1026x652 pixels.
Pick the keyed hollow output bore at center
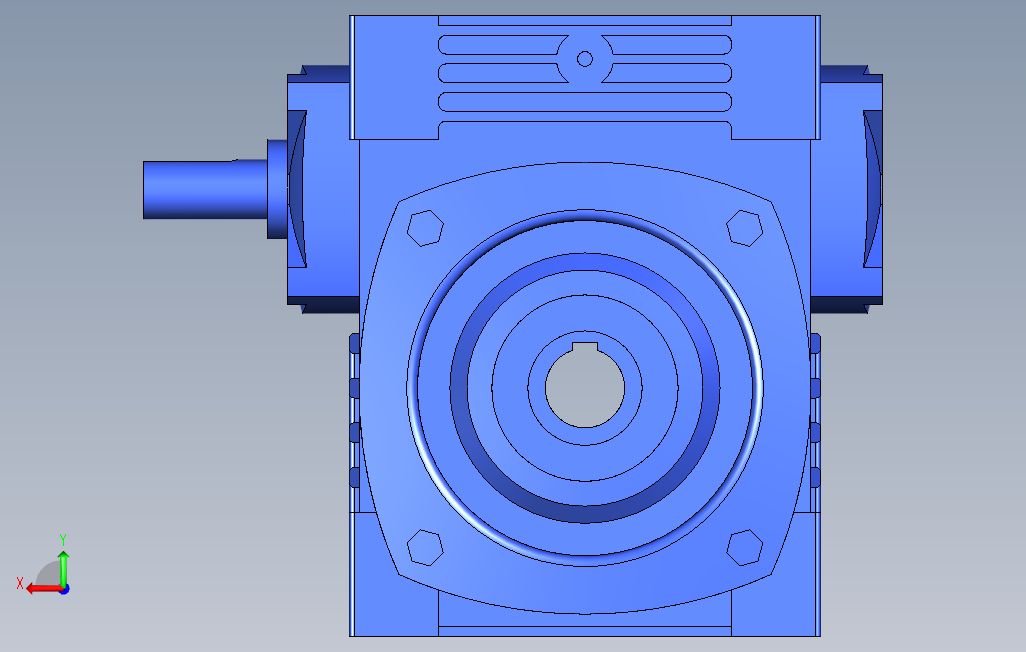point(585,389)
